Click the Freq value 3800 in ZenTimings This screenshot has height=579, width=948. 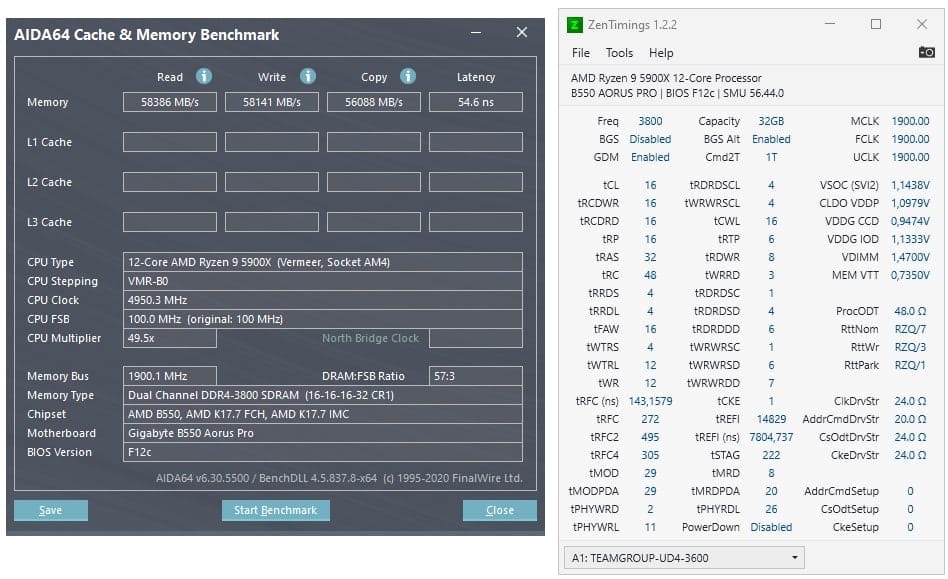point(650,121)
